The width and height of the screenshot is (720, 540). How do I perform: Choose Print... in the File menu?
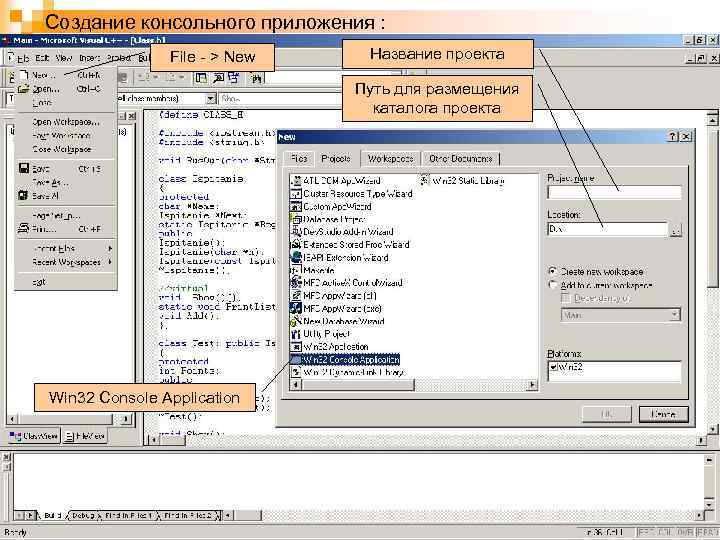(x=65, y=229)
